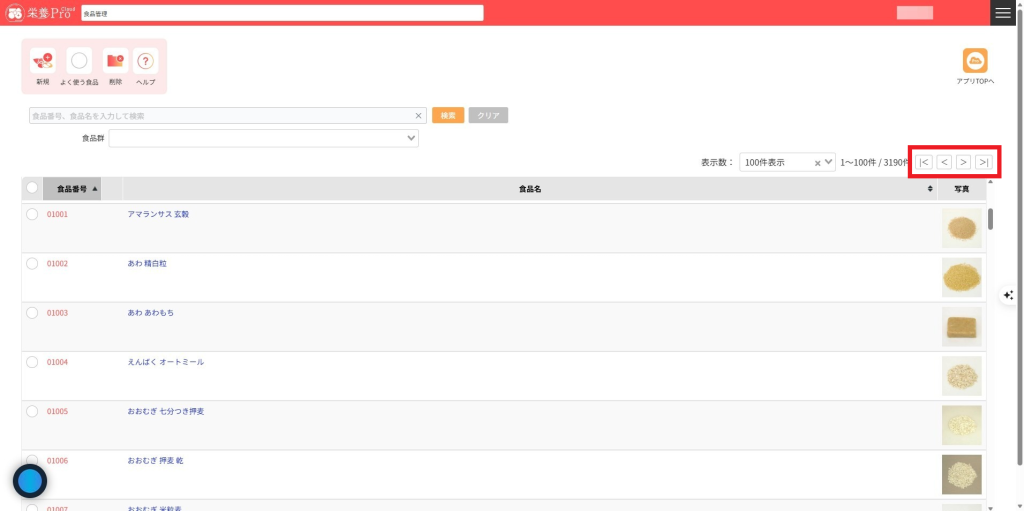Image resolution: width=1024 pixels, height=511 pixels.
Task: Open the えんばく オートミール food link
Action: tap(165, 362)
